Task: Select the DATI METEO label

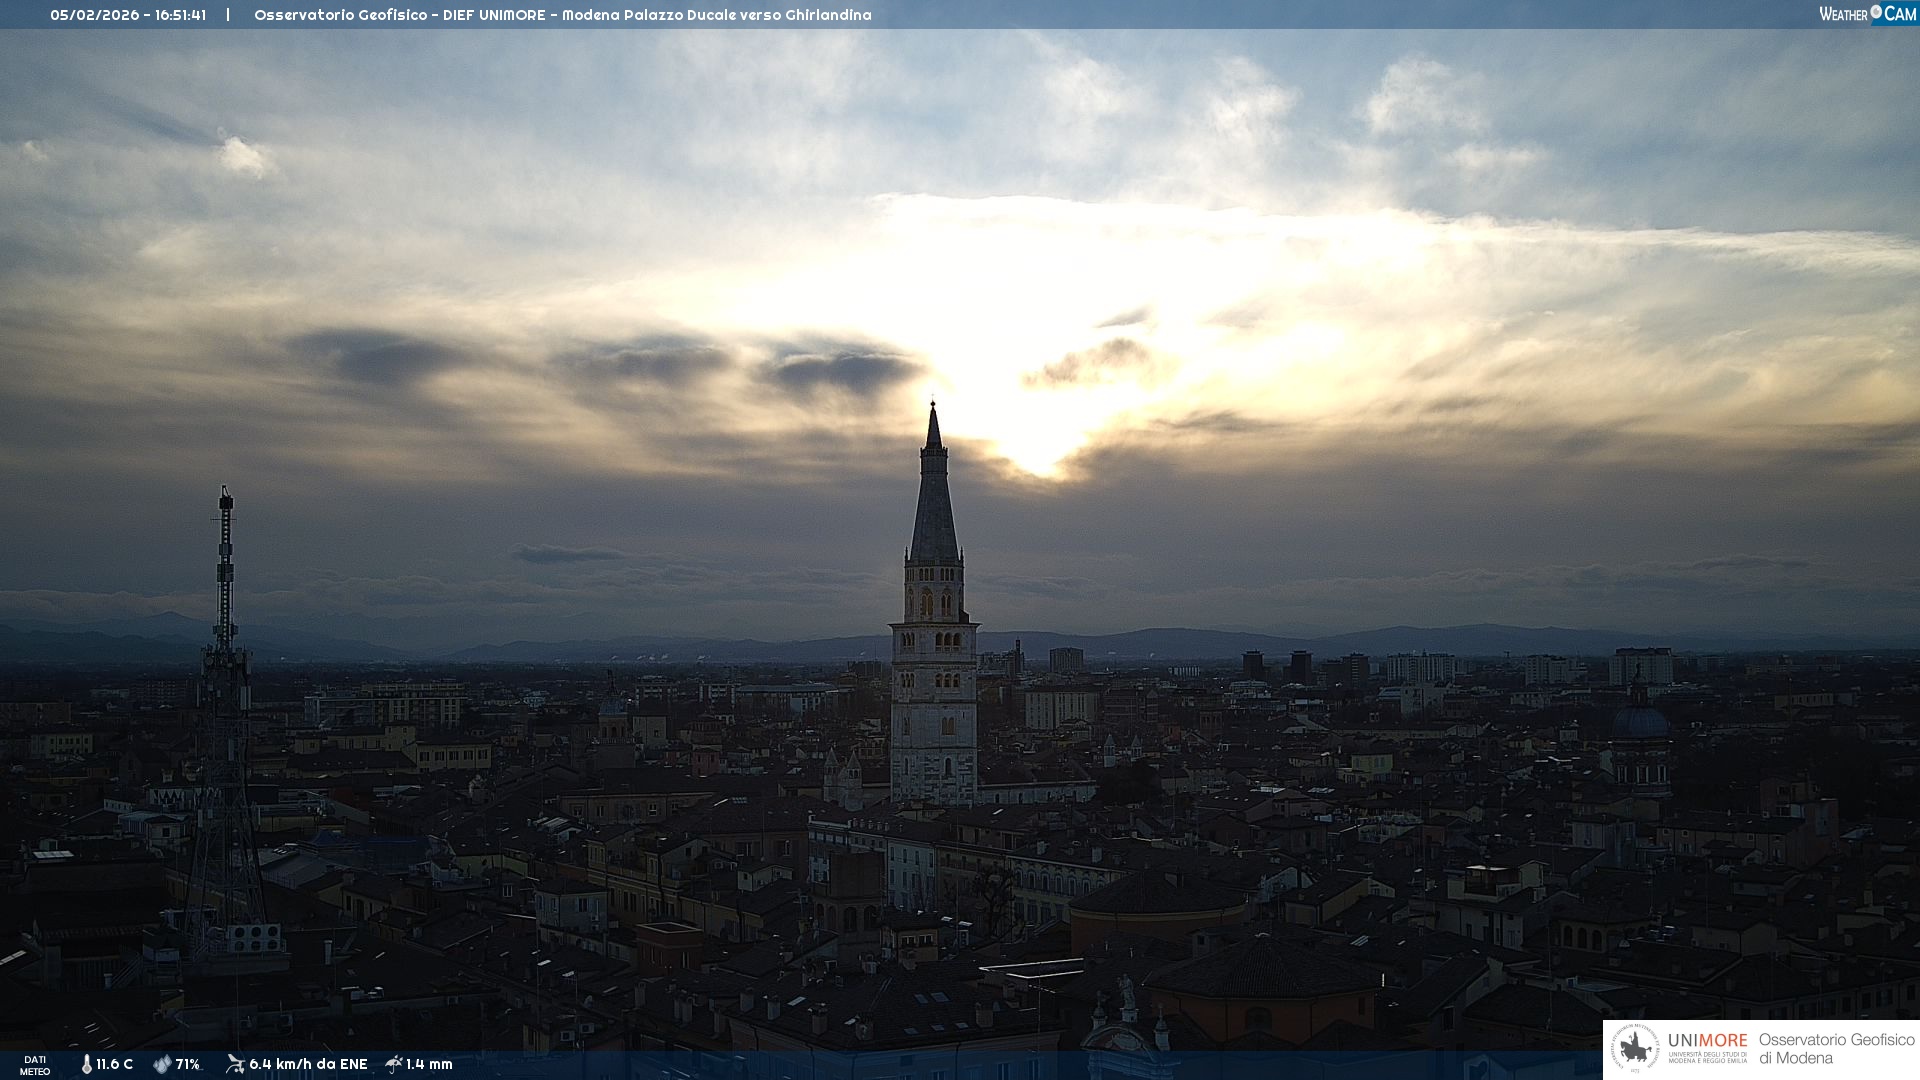Action: pos(35,1065)
